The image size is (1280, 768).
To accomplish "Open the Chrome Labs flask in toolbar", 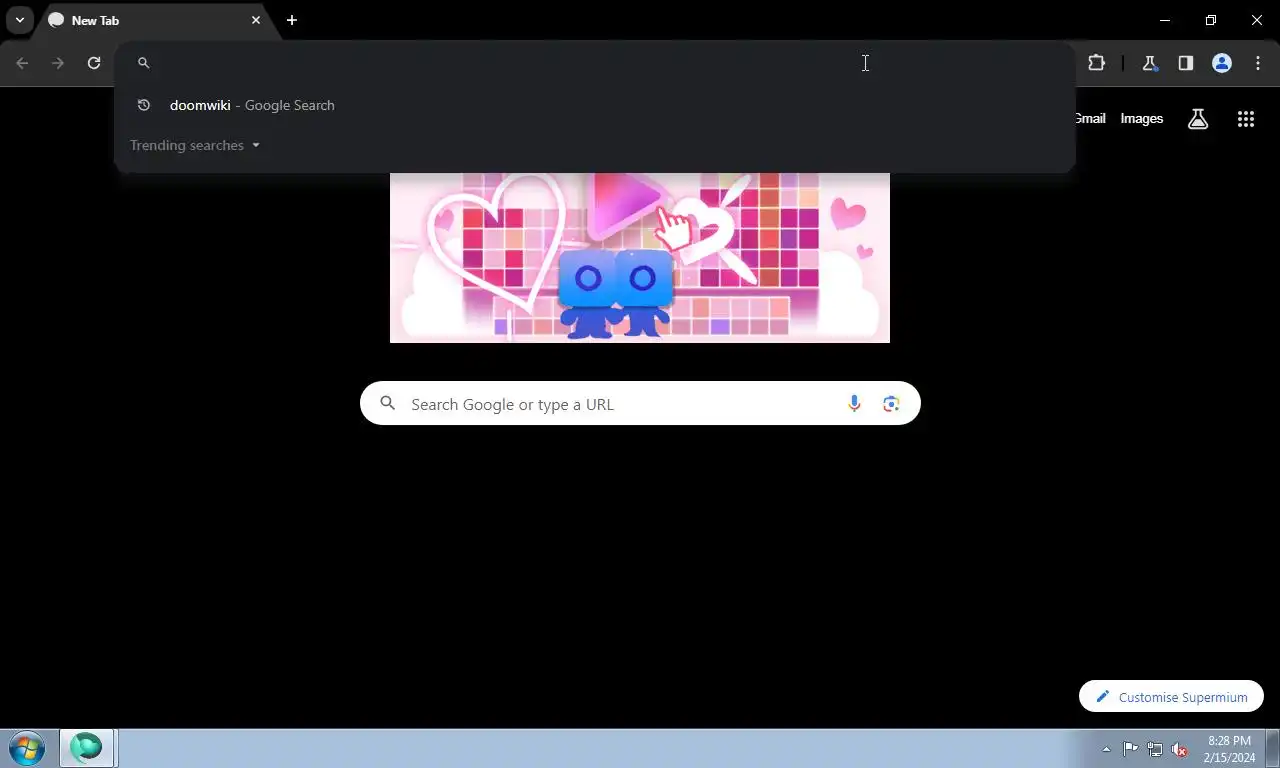I will tap(1150, 63).
